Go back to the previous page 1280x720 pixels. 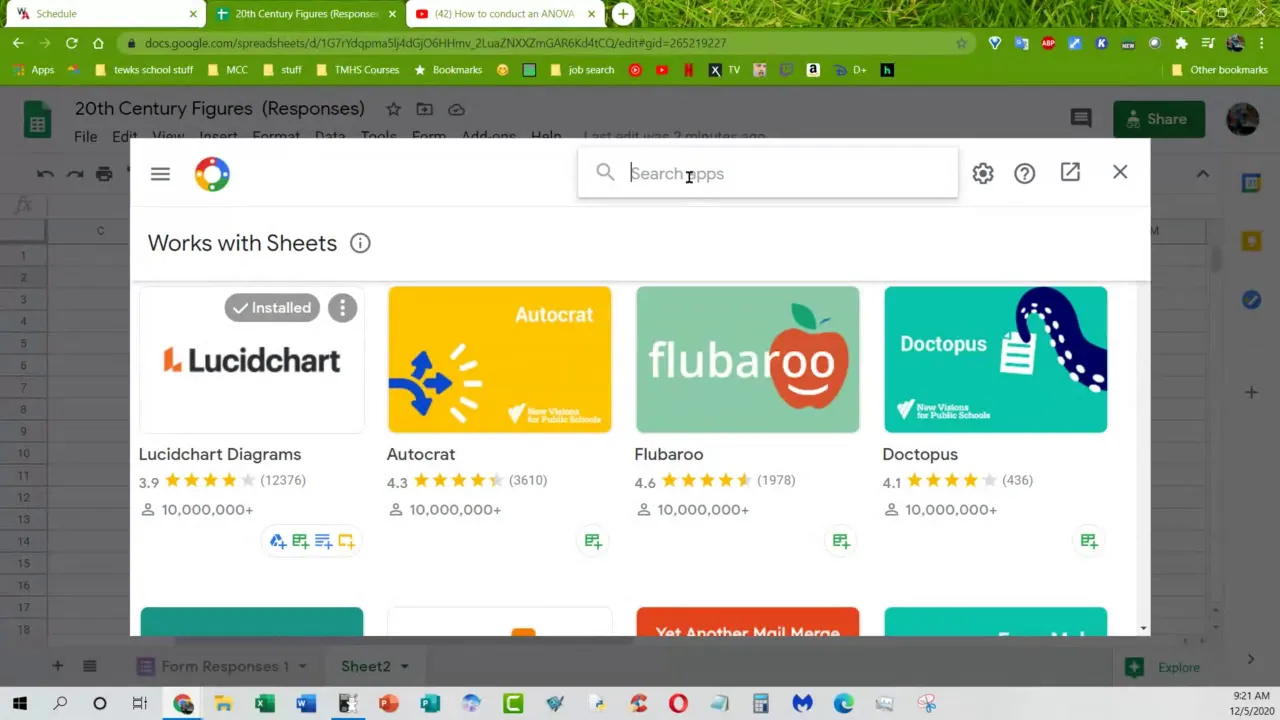(18, 43)
